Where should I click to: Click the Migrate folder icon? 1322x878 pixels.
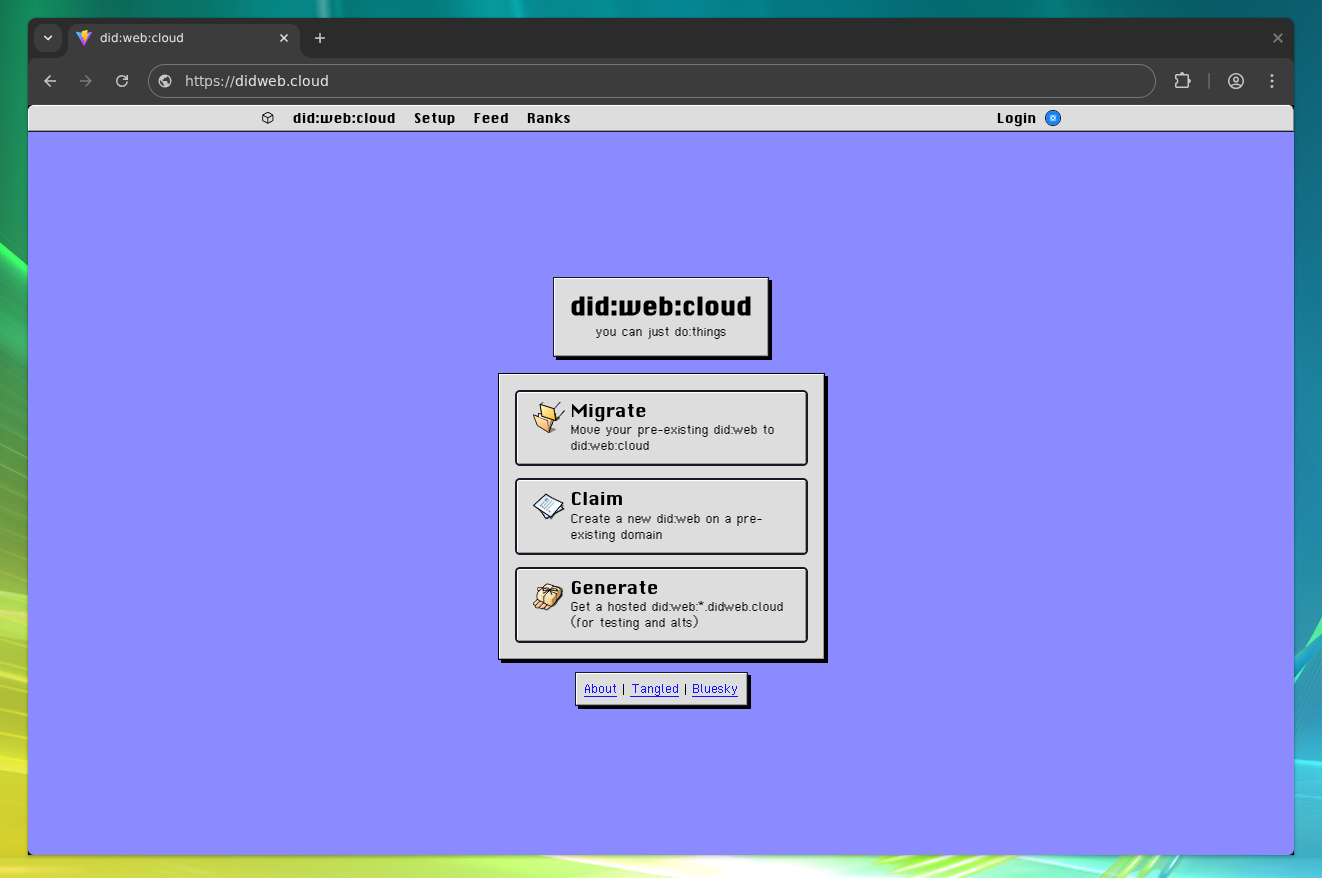(548, 417)
